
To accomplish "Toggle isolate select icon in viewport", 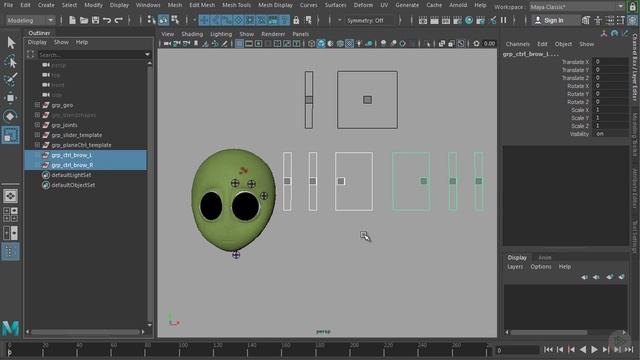I will (x=427, y=44).
